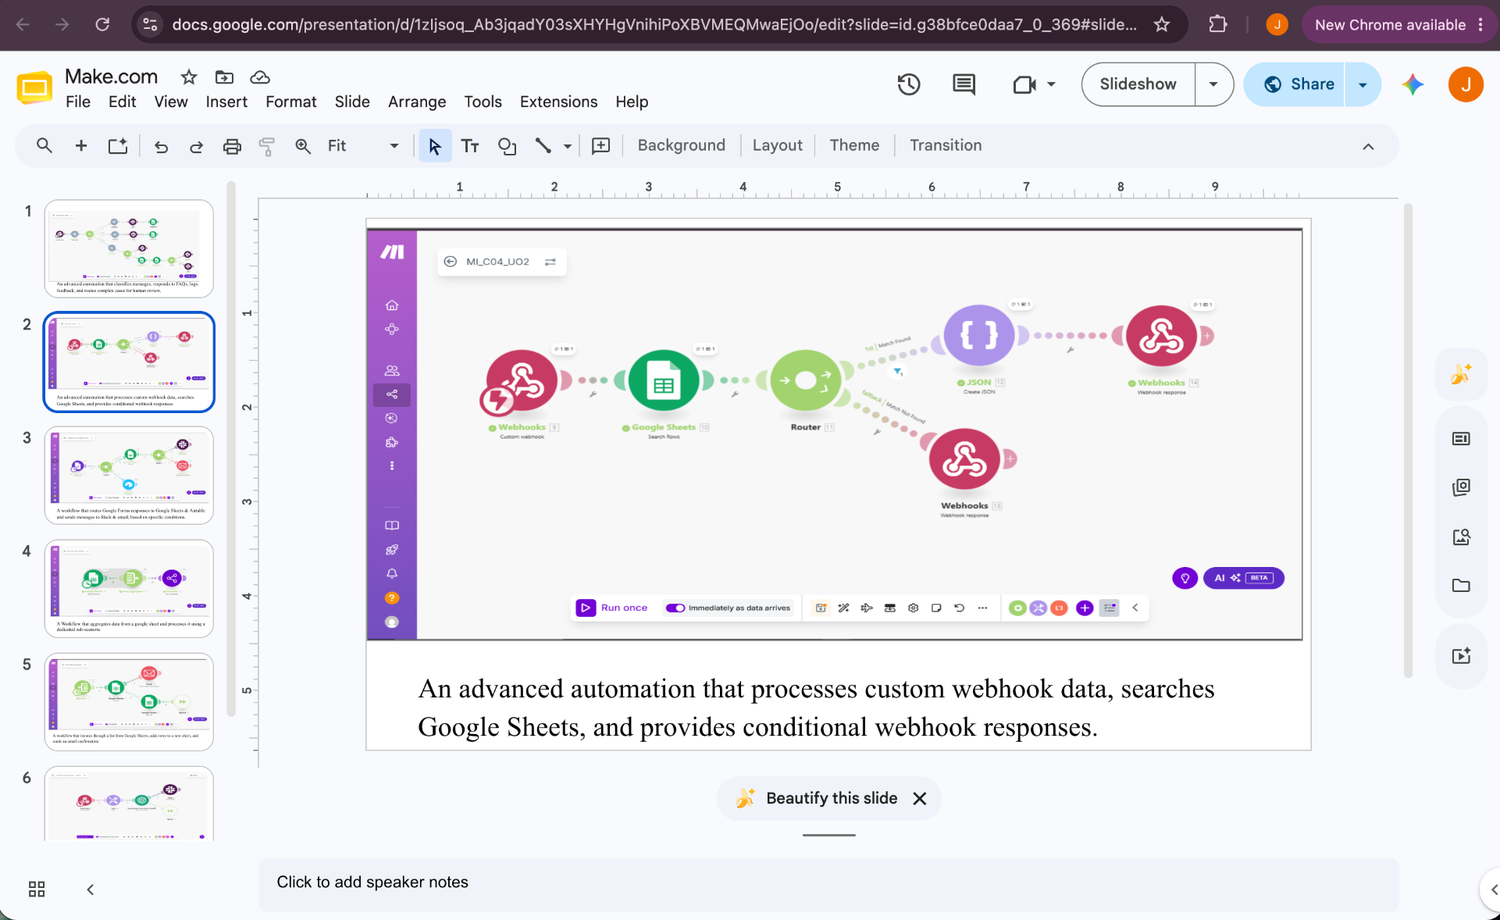
Task: Open the File menu
Action: point(78,102)
